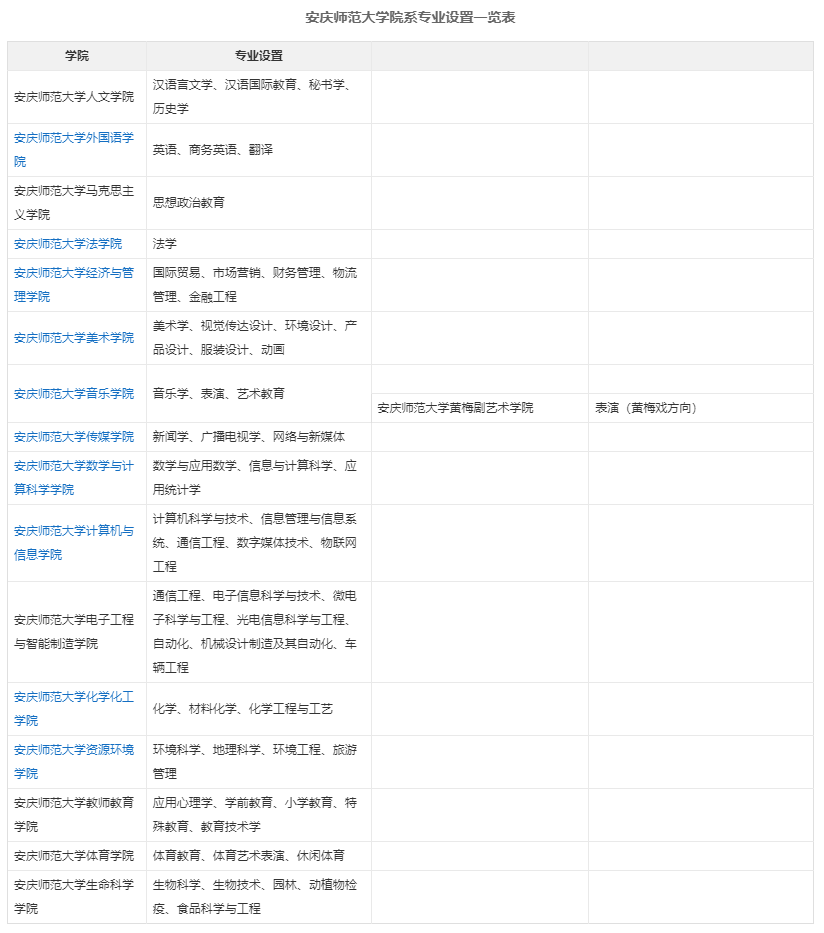Click the page title 安庆师范大学院系专业设置一览表
Viewport: 824px width, 933px height.
[411, 17]
